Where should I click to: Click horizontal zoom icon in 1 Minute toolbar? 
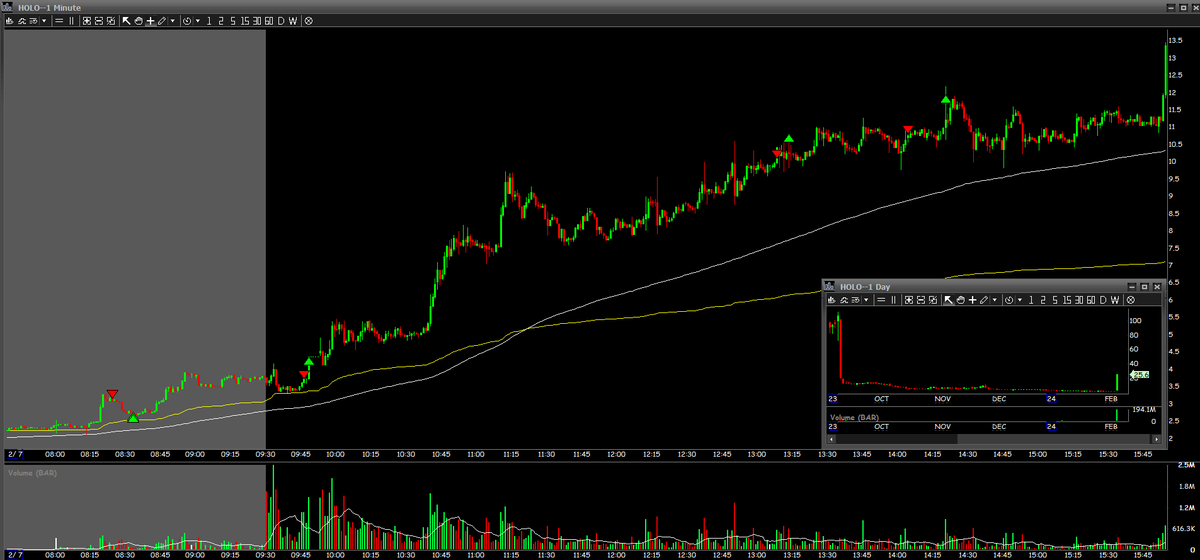[98, 20]
